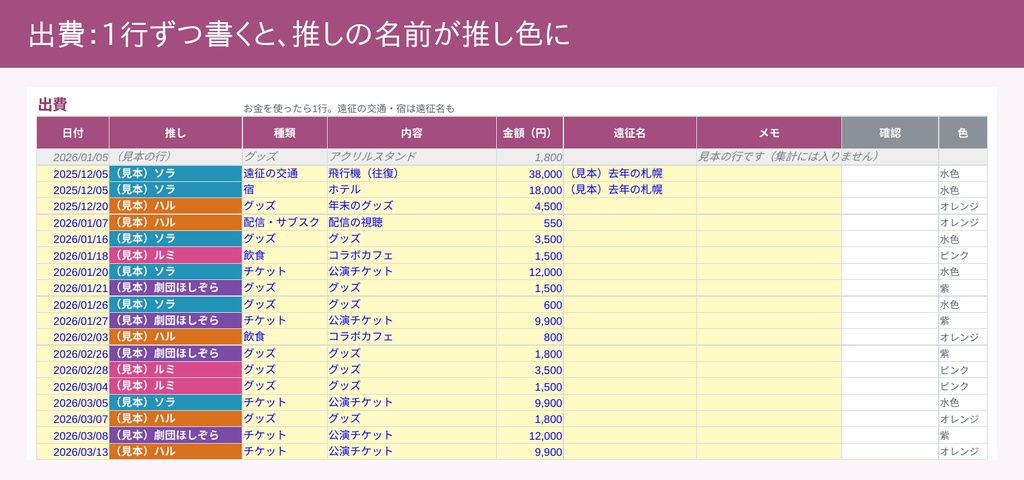Select the date 2026/03/13
This screenshot has width=1024, height=480.
(x=73, y=452)
